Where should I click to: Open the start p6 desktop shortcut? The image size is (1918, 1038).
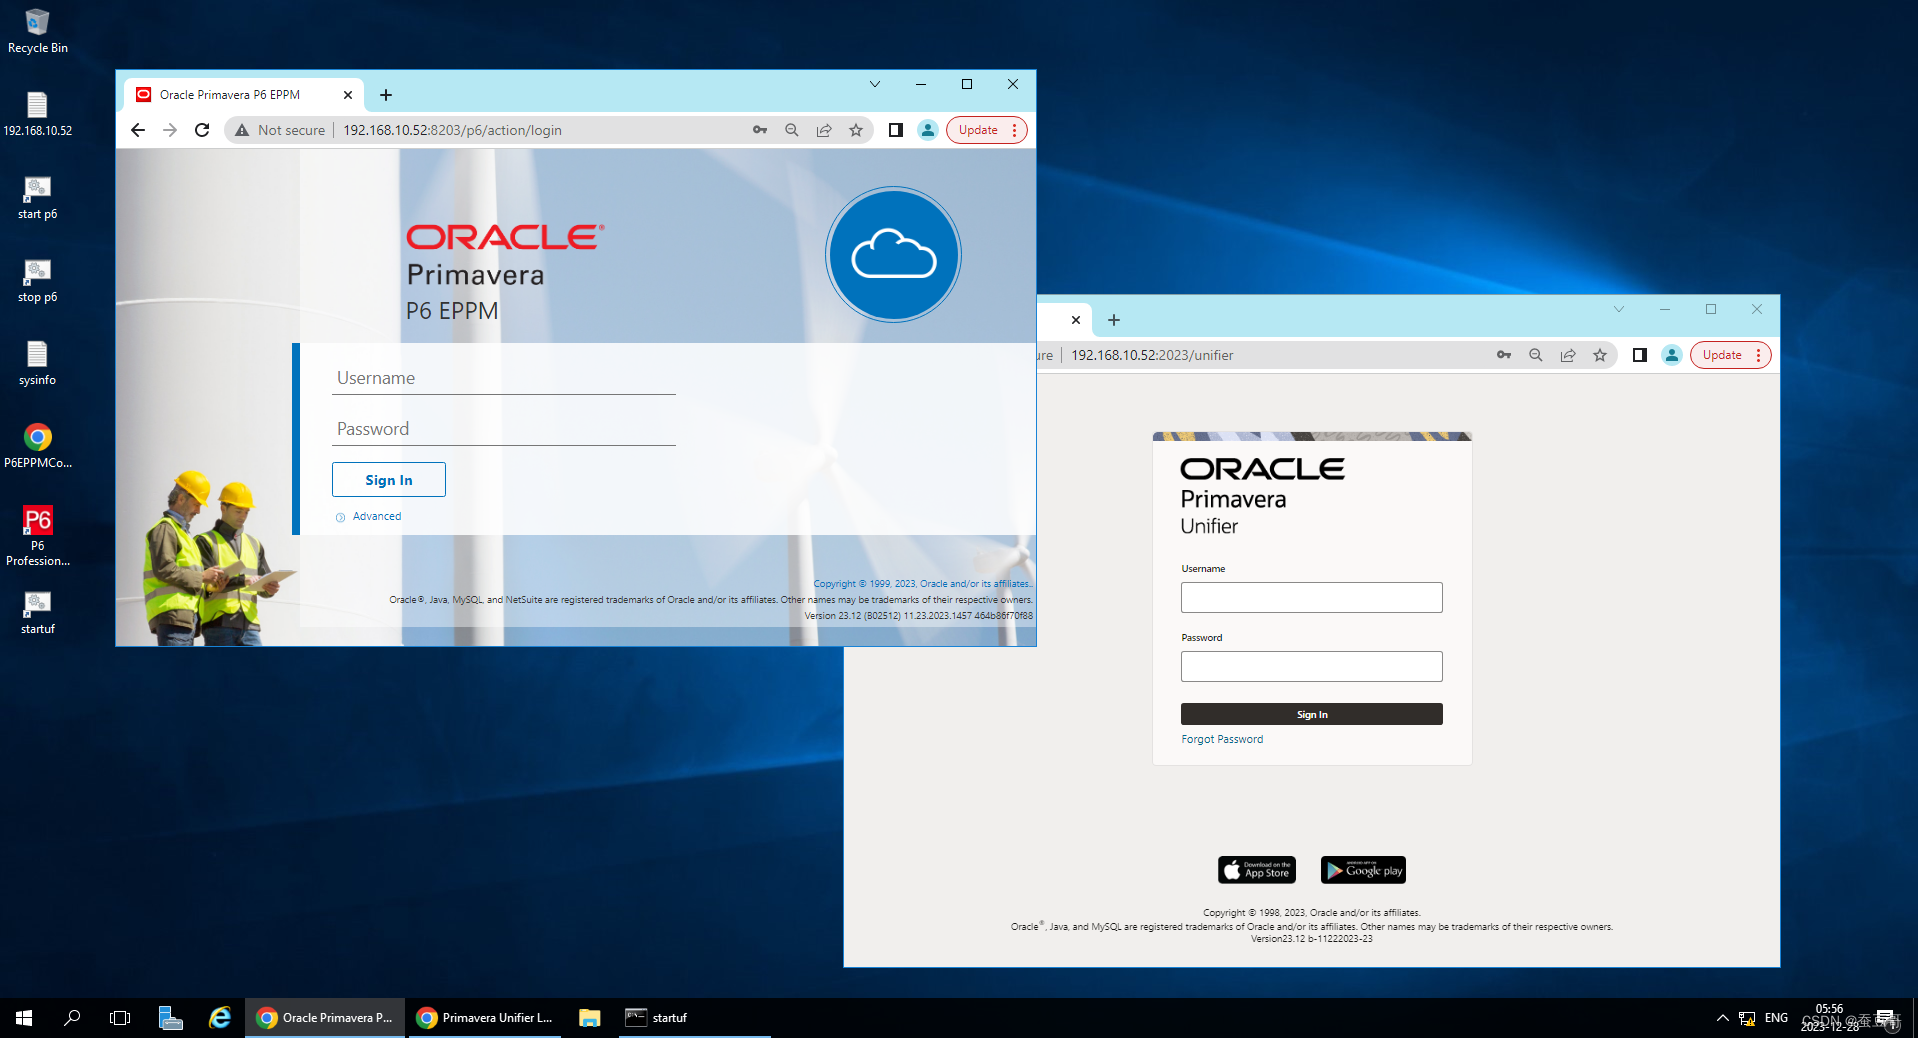coord(37,195)
